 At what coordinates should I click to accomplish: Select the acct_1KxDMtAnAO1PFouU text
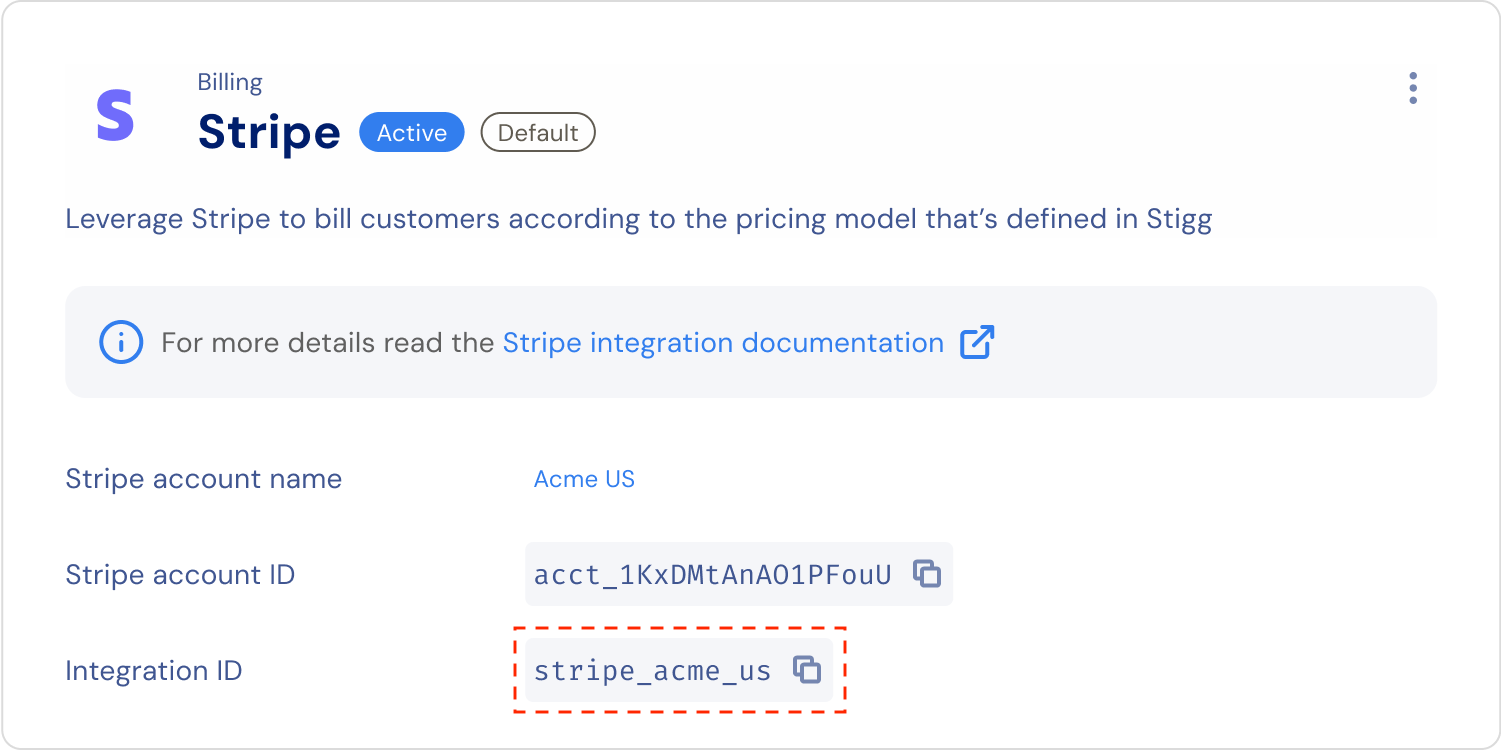[x=713, y=575]
